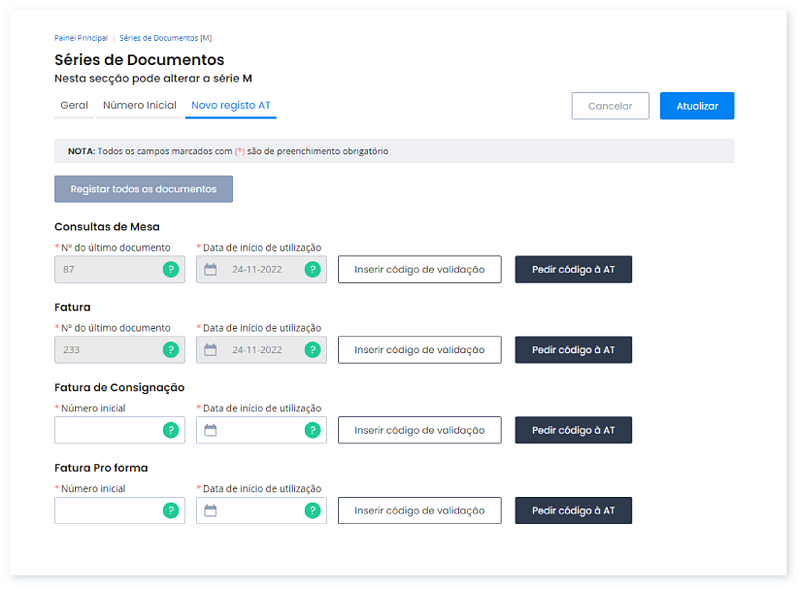Click Registar todos os documentos button

click(143, 189)
